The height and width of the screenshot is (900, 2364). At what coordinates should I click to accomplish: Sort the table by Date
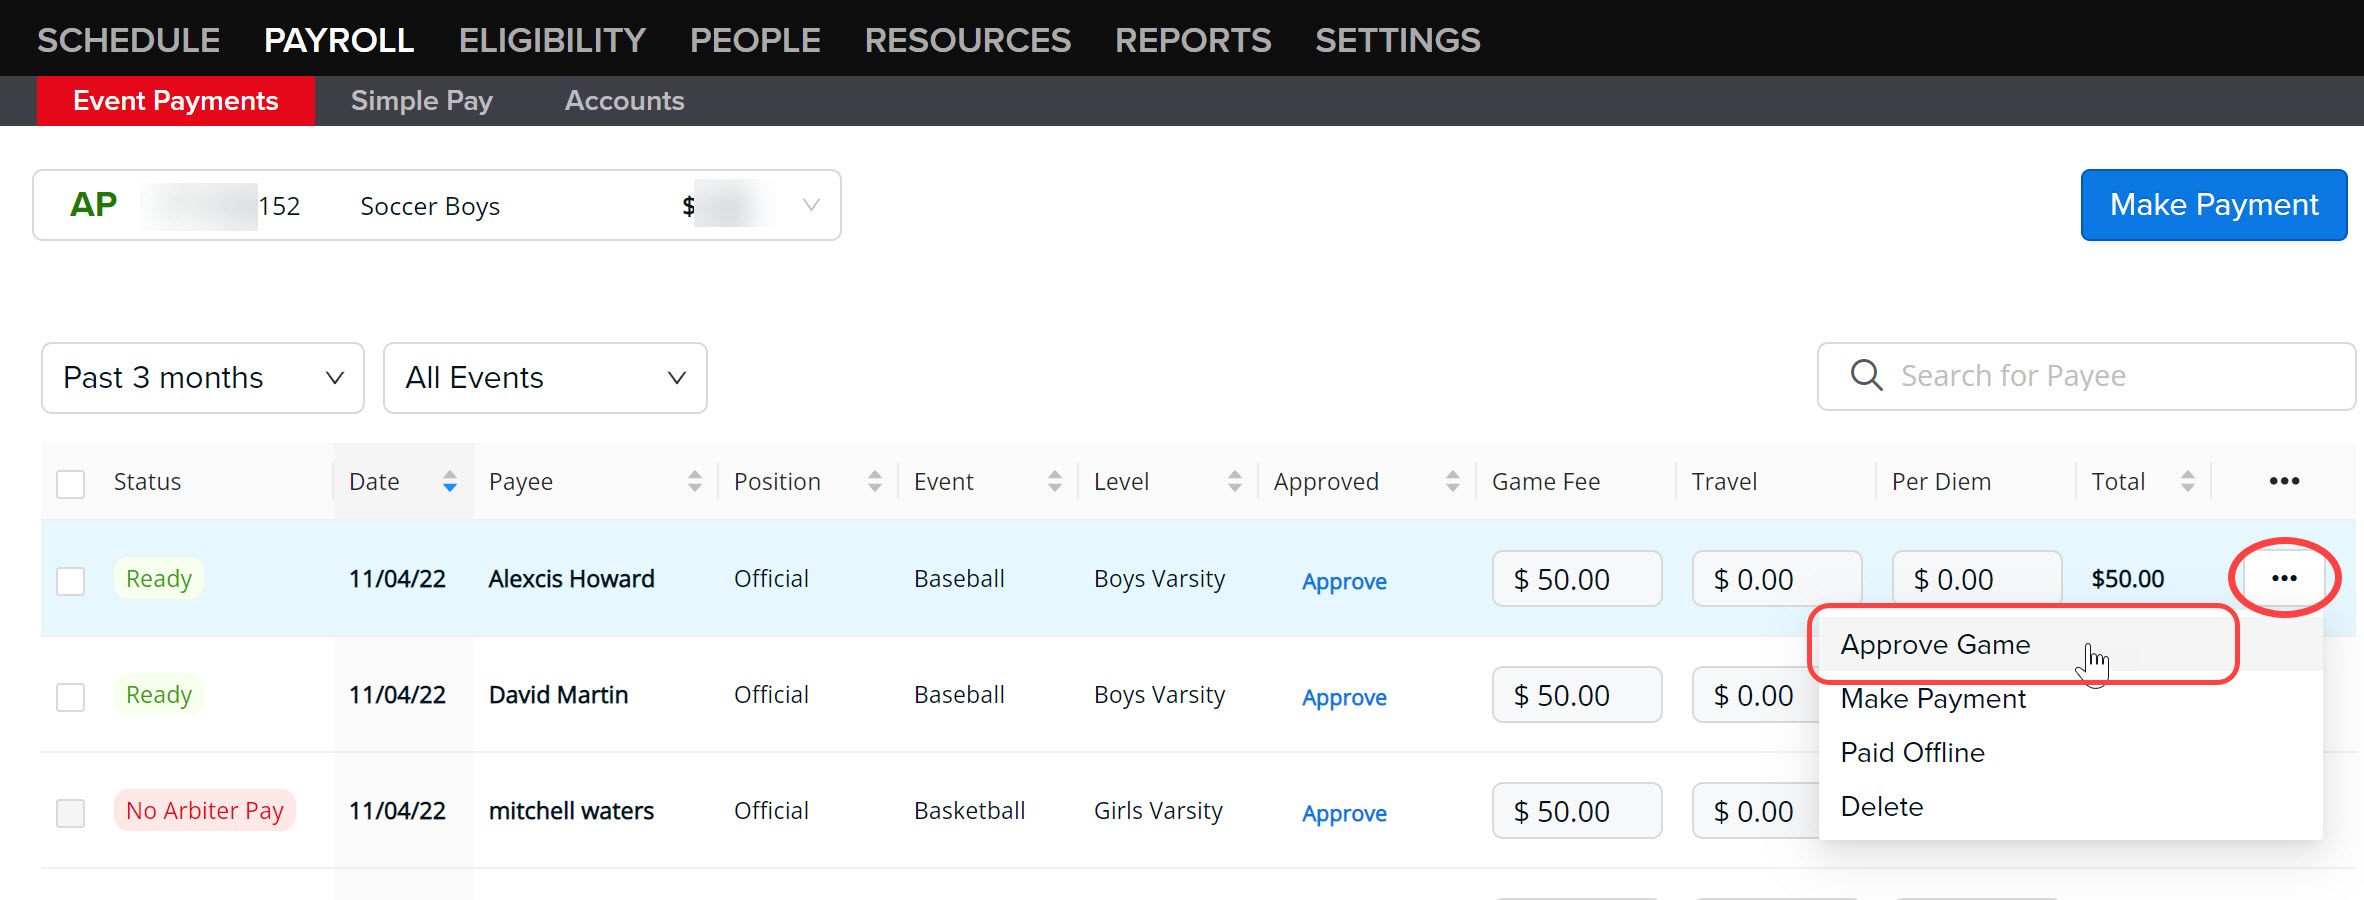pos(450,482)
